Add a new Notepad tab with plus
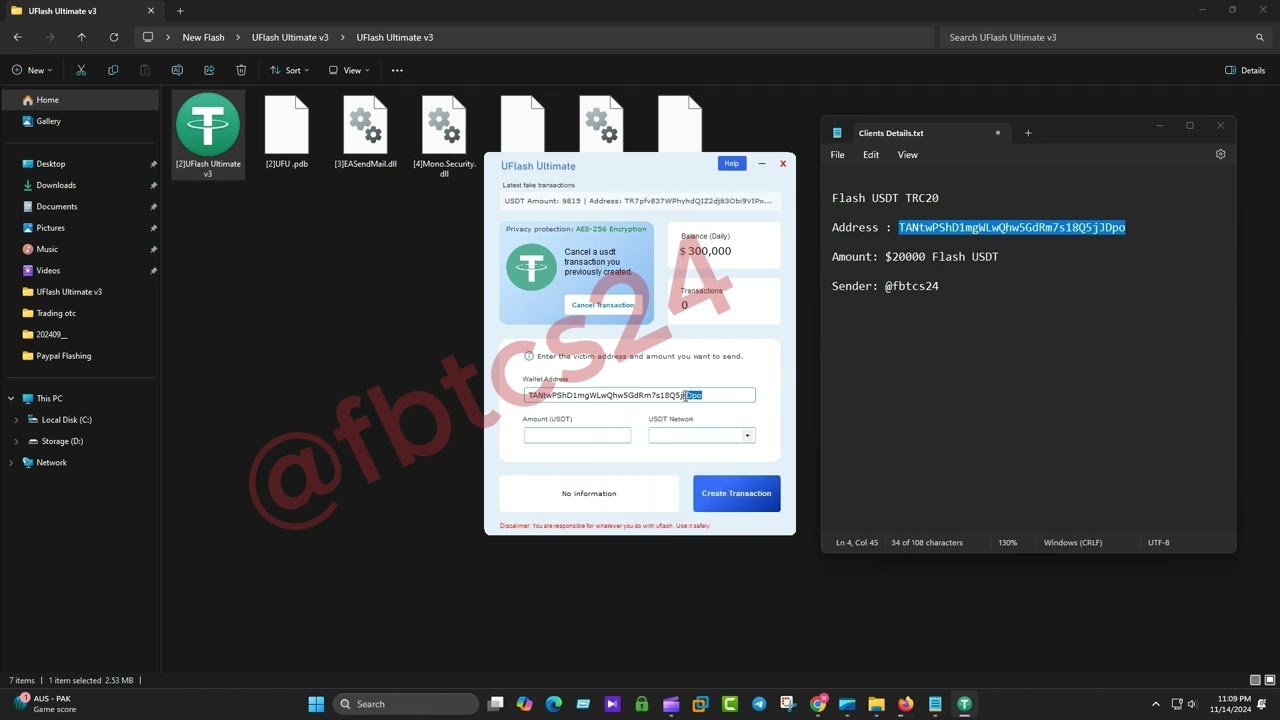Image resolution: width=1280 pixels, height=720 pixels. (1028, 133)
